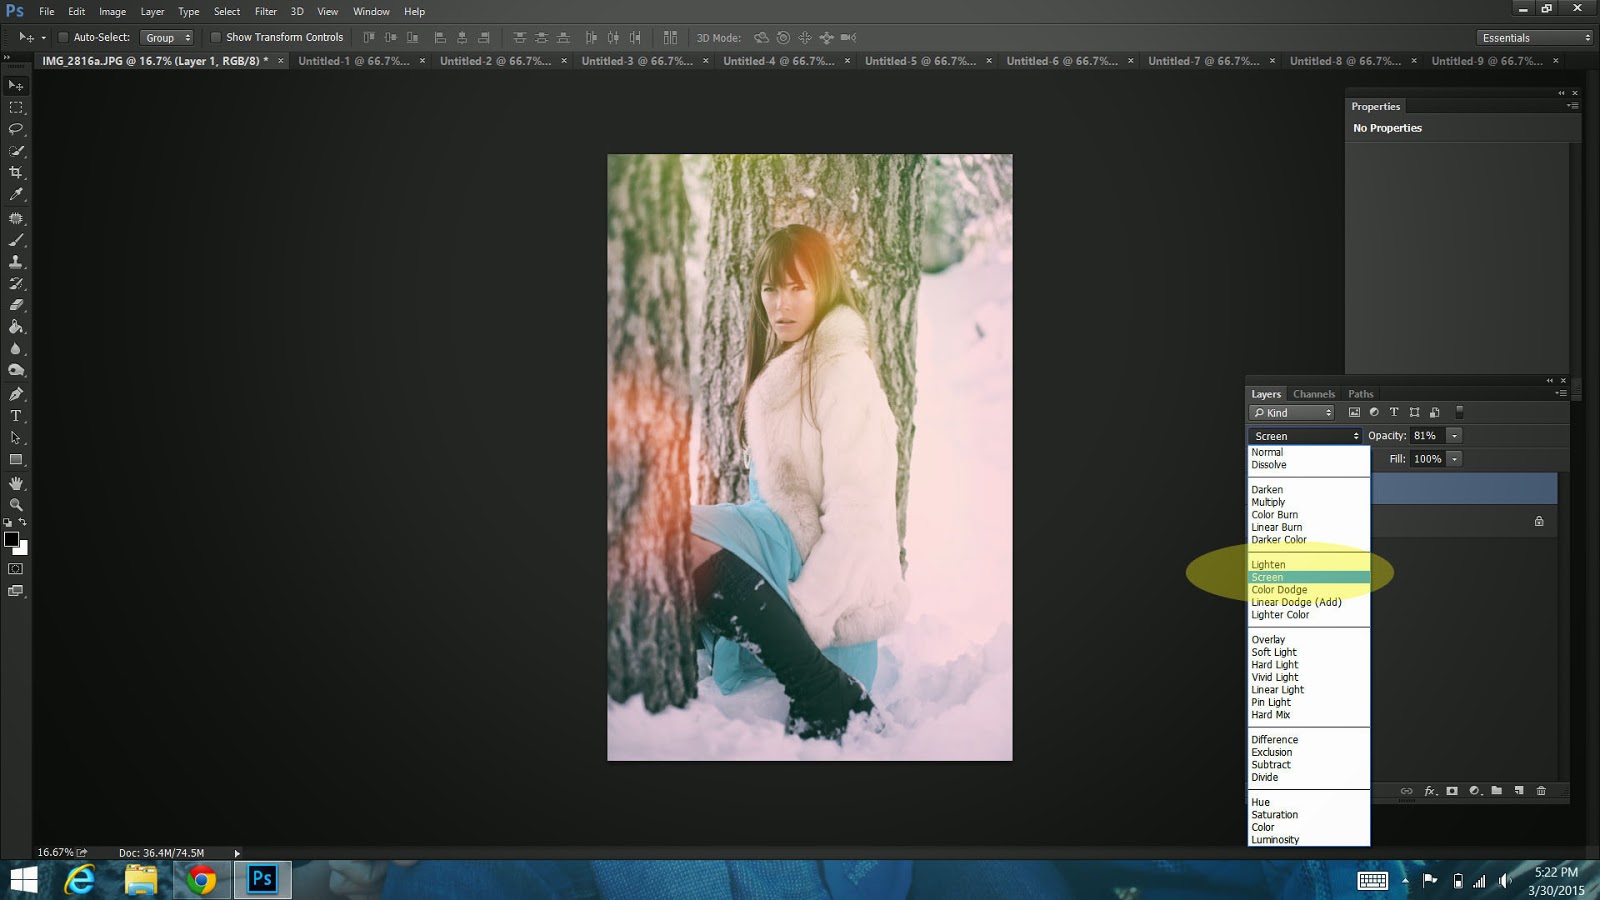Click the Create New Layer icon
The image size is (1600, 900).
point(1519,791)
